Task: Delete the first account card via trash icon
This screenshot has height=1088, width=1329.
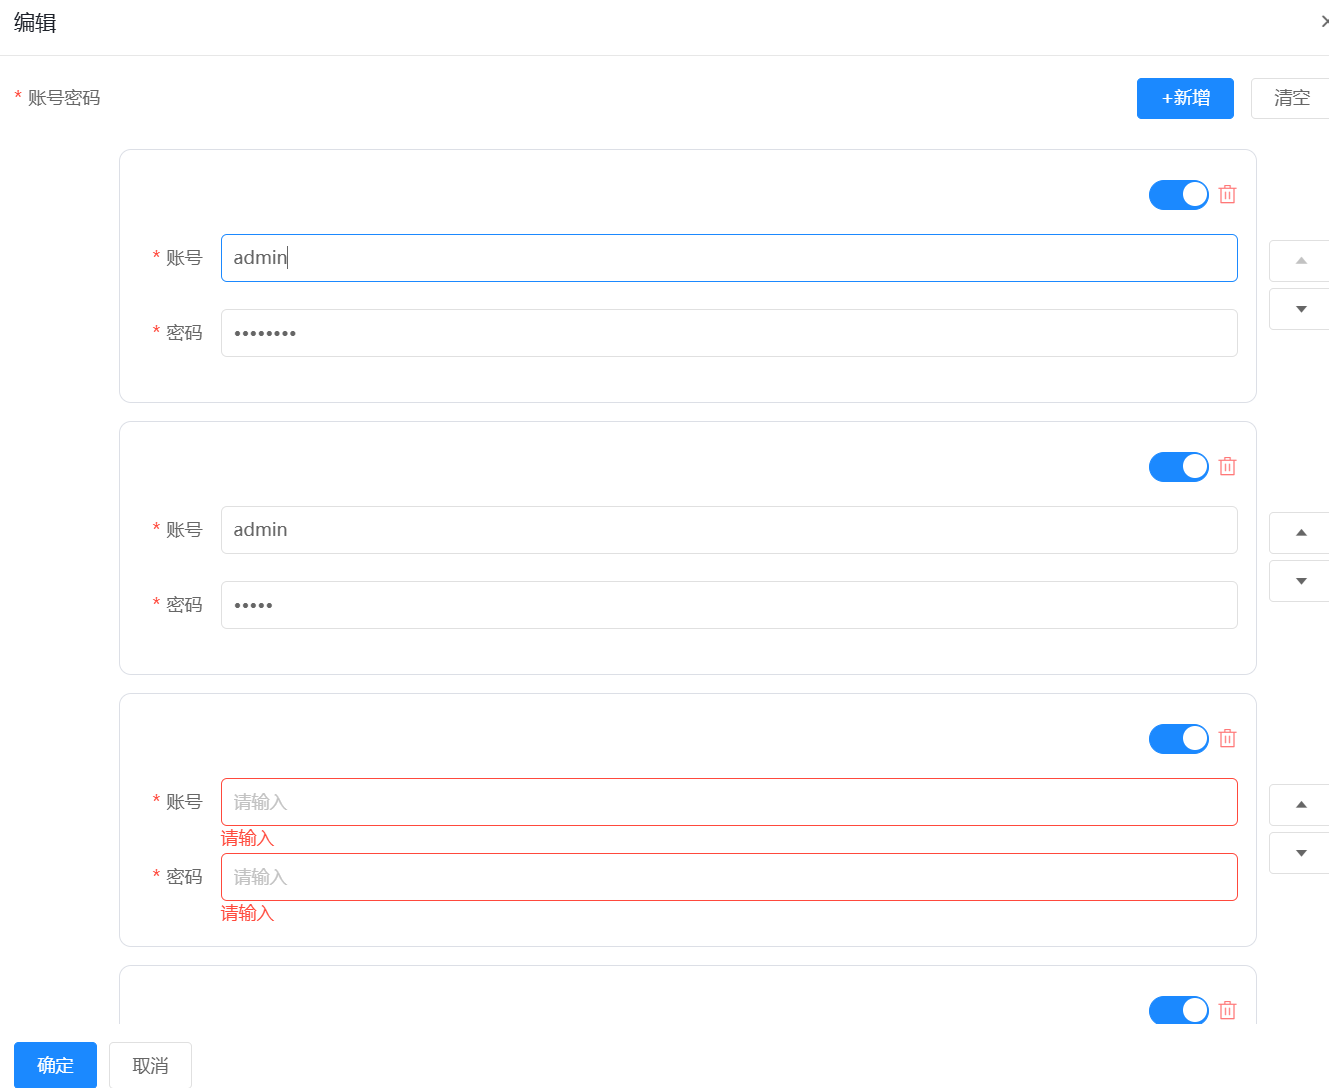Action: click(1228, 195)
